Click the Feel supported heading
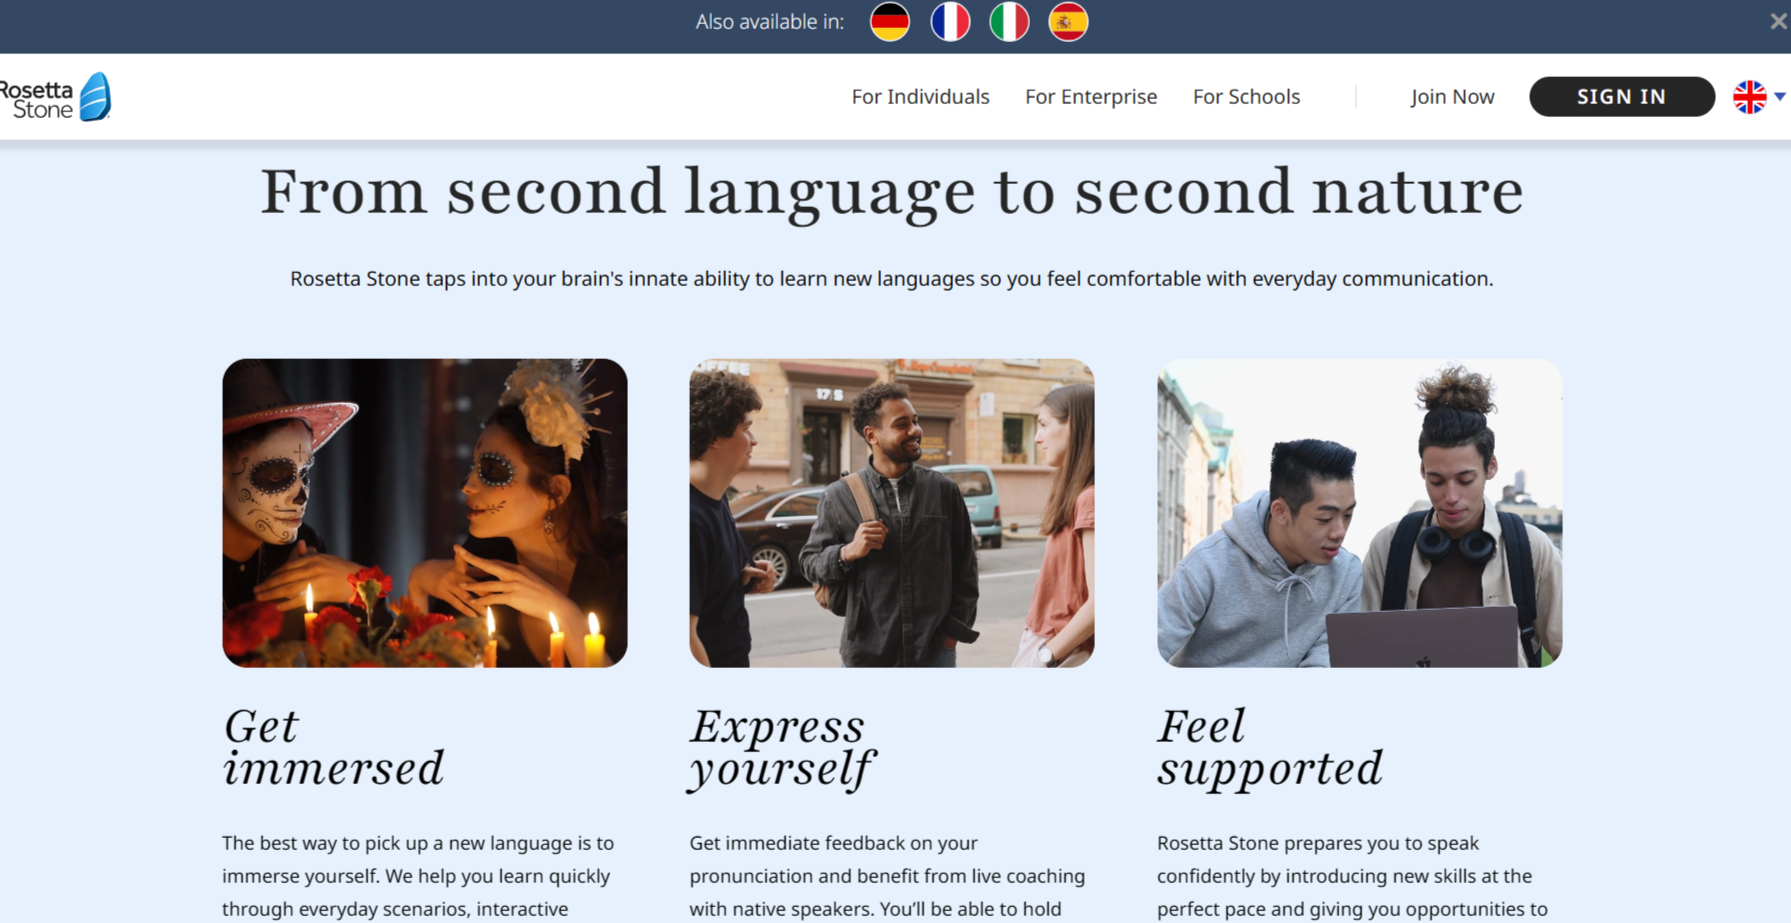This screenshot has width=1791, height=923. 1269,748
